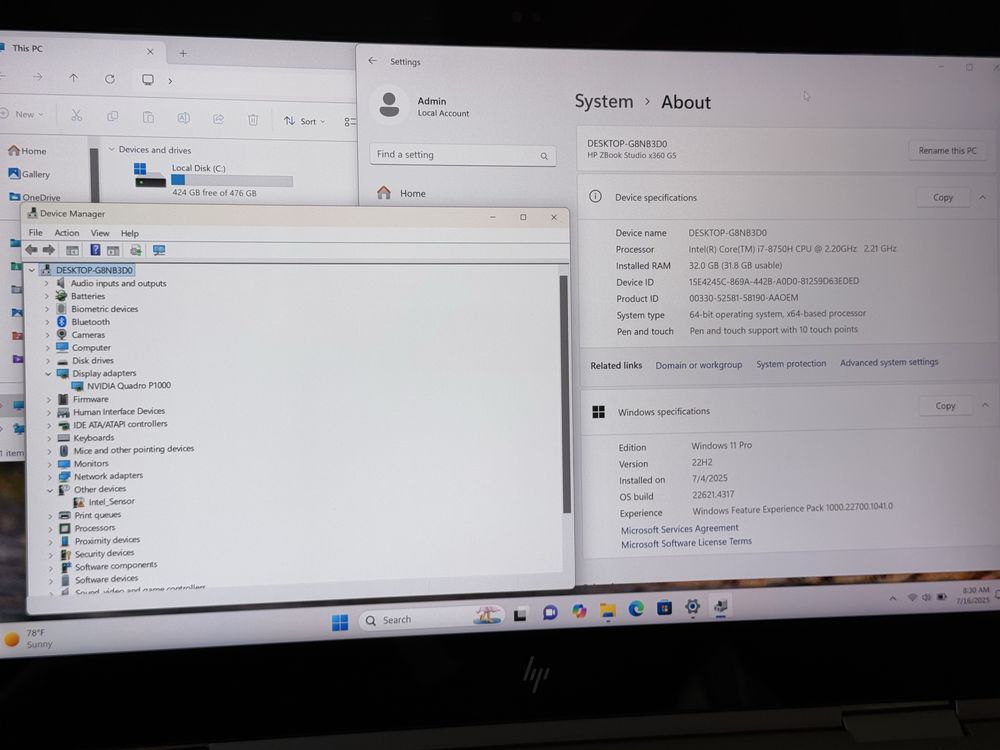This screenshot has height=750, width=1000.
Task: Click the Local Disk (C:) usage bar
Action: tap(232, 181)
